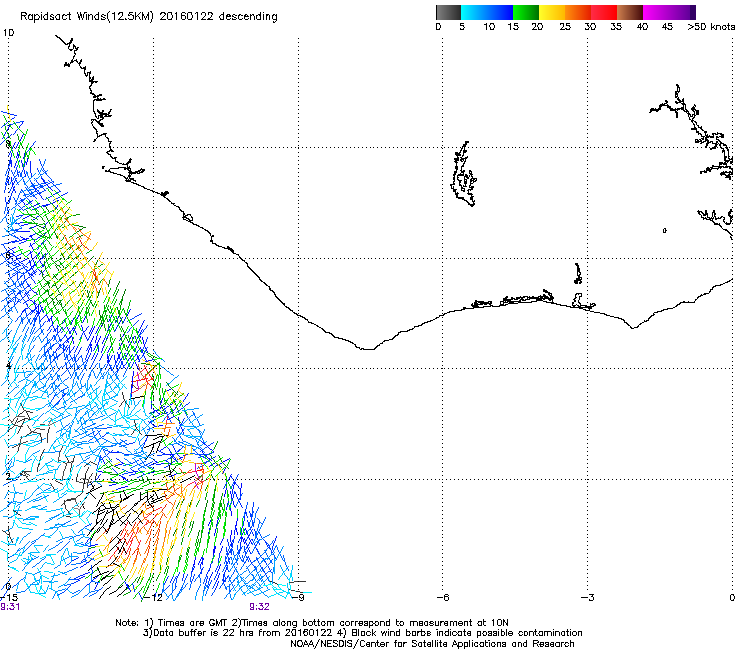Click the '10' latitude label at top left
The image size is (740, 650).
click(x=8, y=33)
